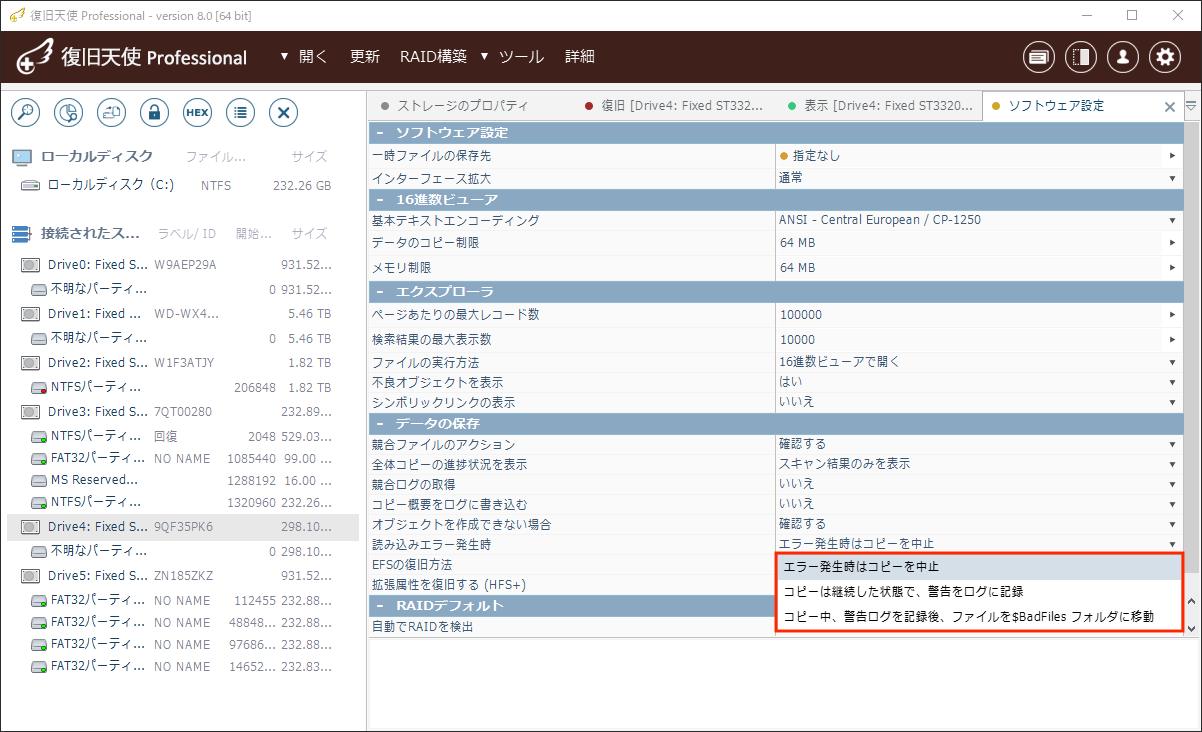Choose コピーは継続した状態で、警告をログに記録 option
The width and height of the screenshot is (1202, 732).
[979, 591]
